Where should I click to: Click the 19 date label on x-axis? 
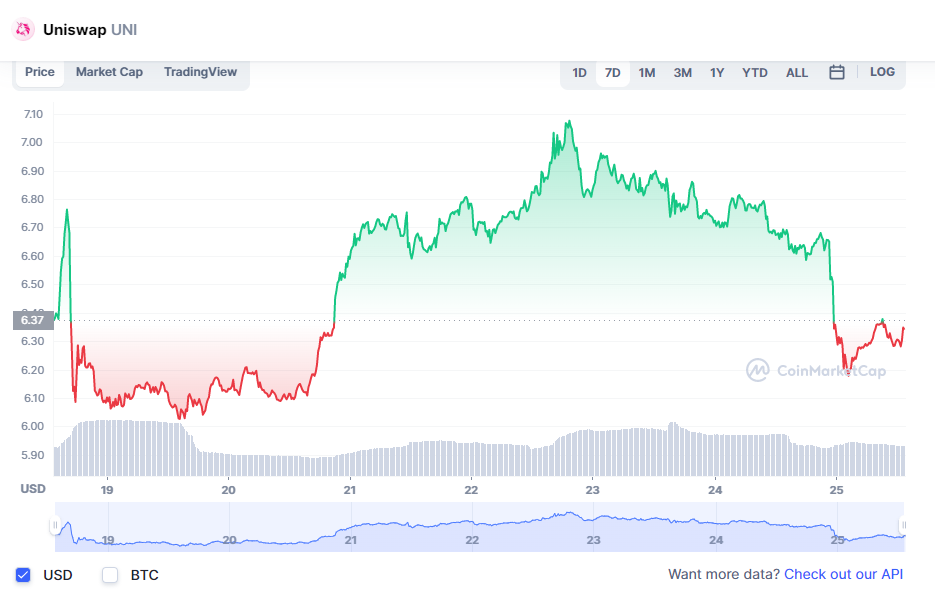click(x=107, y=490)
